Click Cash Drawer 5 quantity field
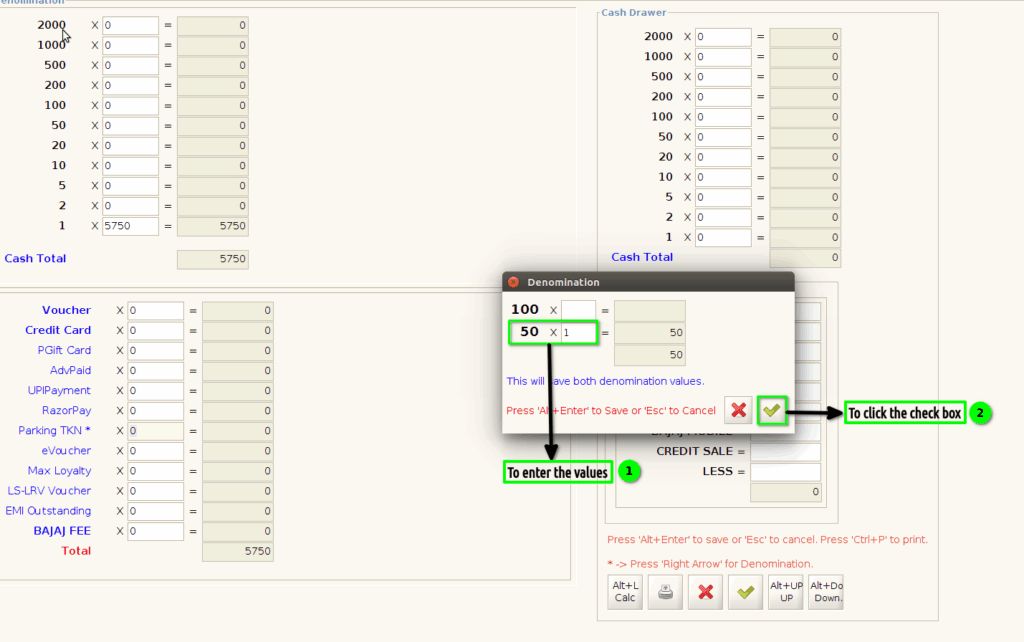1024x642 pixels. pyautogui.click(x=723, y=197)
